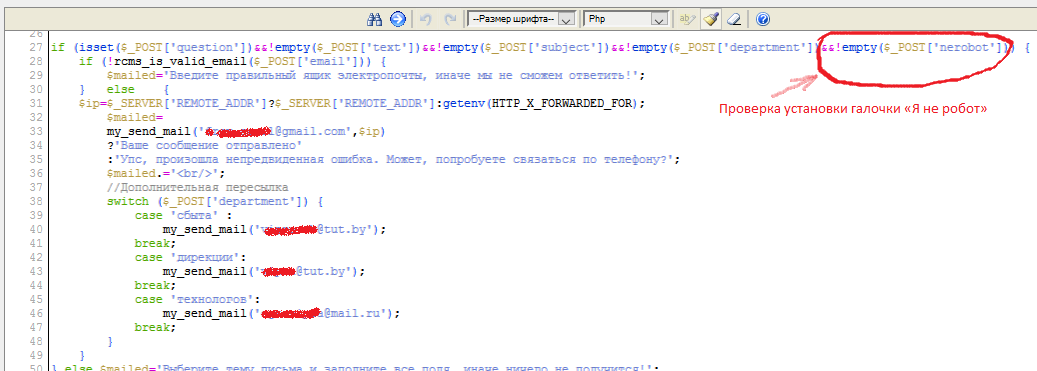Click the redo arrow icon
Image resolution: width=1037 pixels, height=371 pixels.
[x=450, y=19]
